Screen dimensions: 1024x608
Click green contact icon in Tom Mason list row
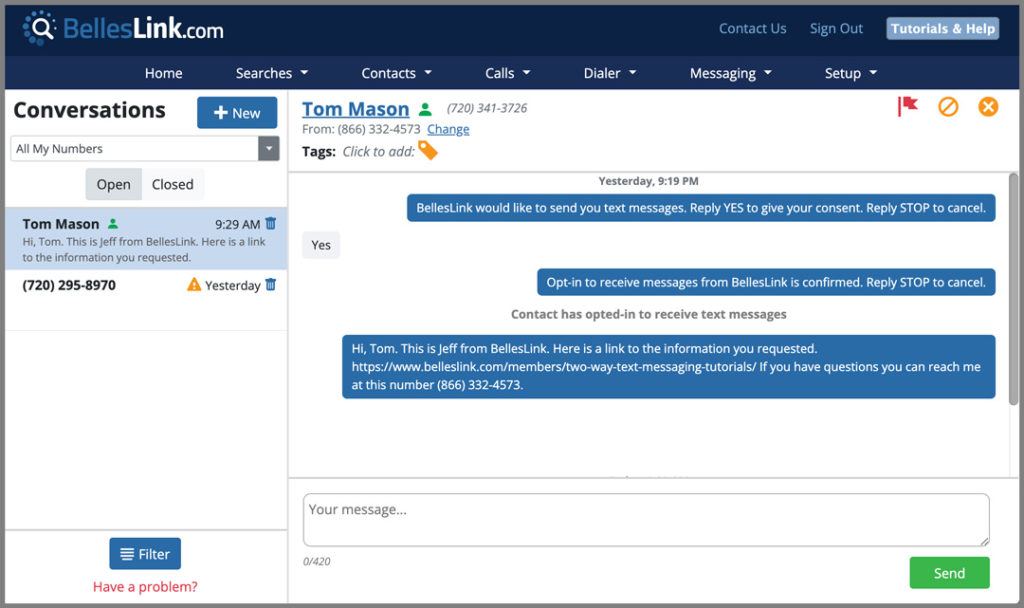[113, 223]
